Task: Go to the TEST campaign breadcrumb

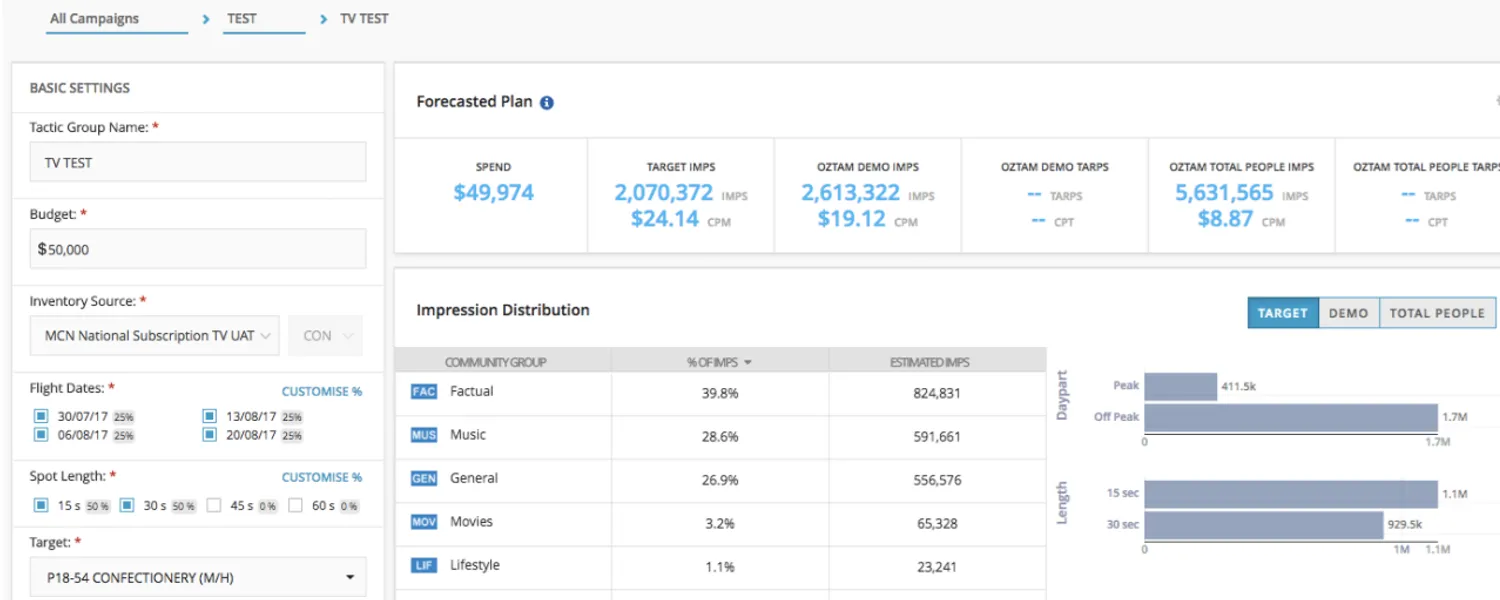Action: coord(242,18)
